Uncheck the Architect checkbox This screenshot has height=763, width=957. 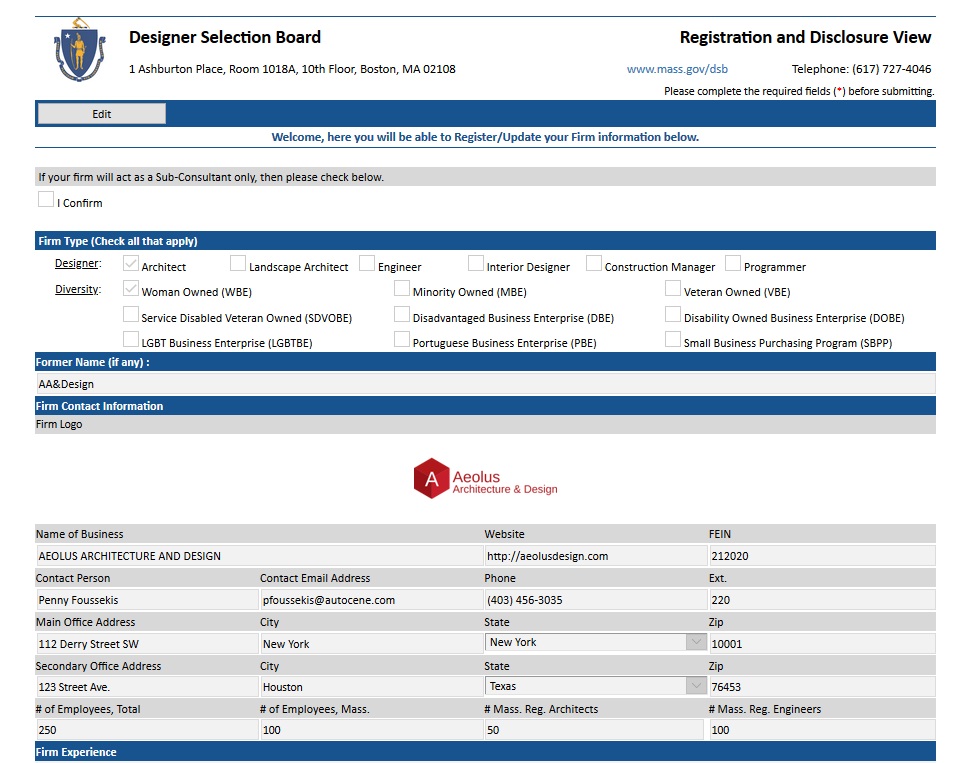click(x=131, y=265)
